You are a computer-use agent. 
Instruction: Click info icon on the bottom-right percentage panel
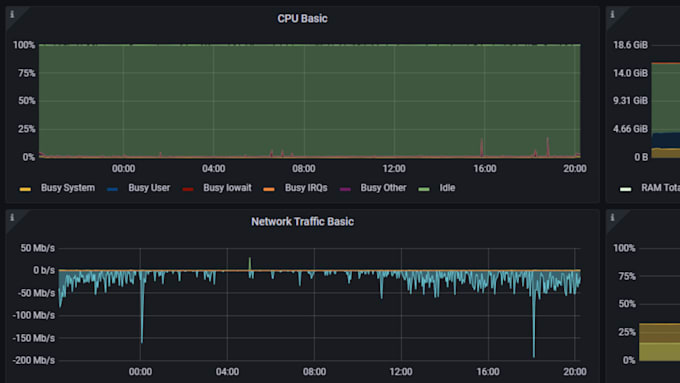pyautogui.click(x=612, y=217)
